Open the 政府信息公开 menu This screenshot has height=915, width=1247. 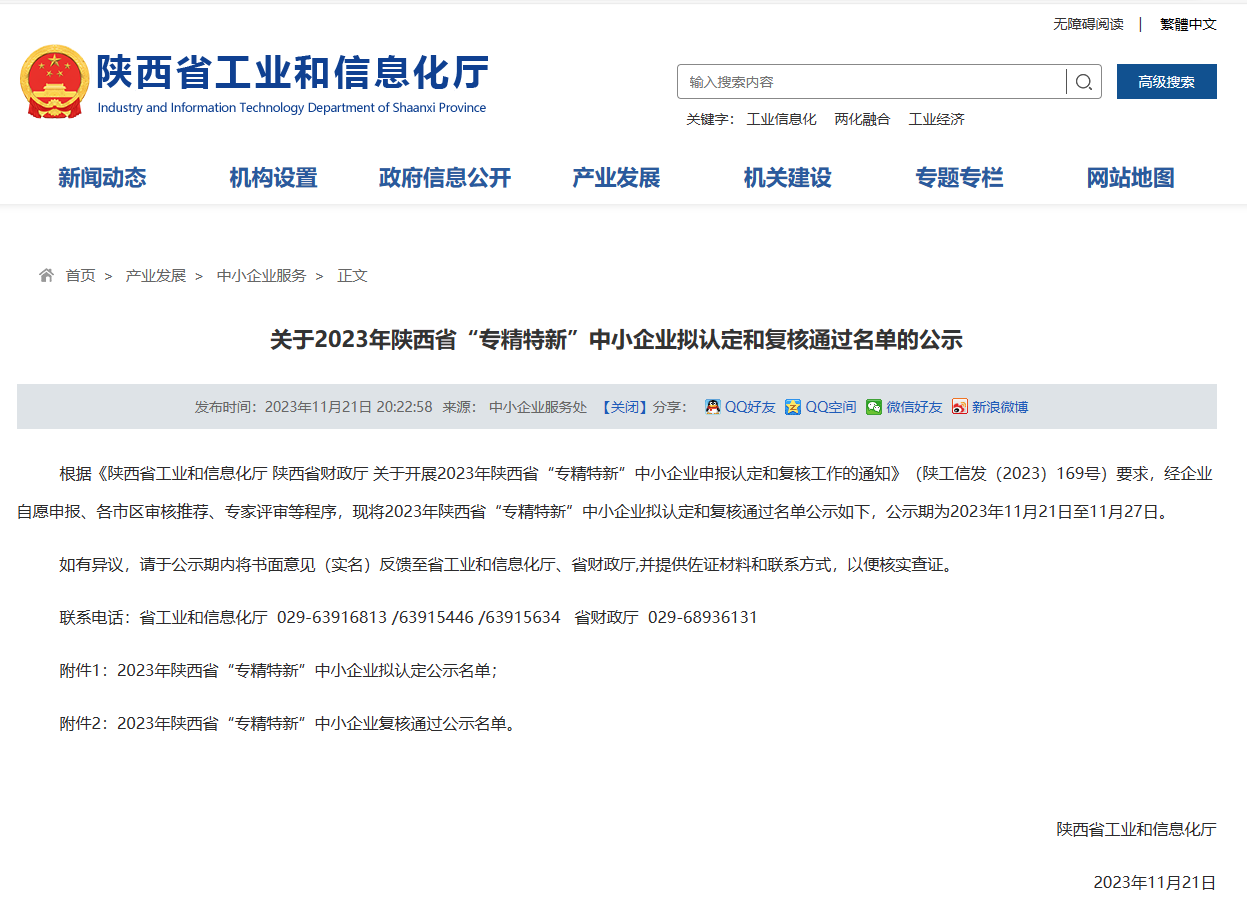tap(445, 178)
